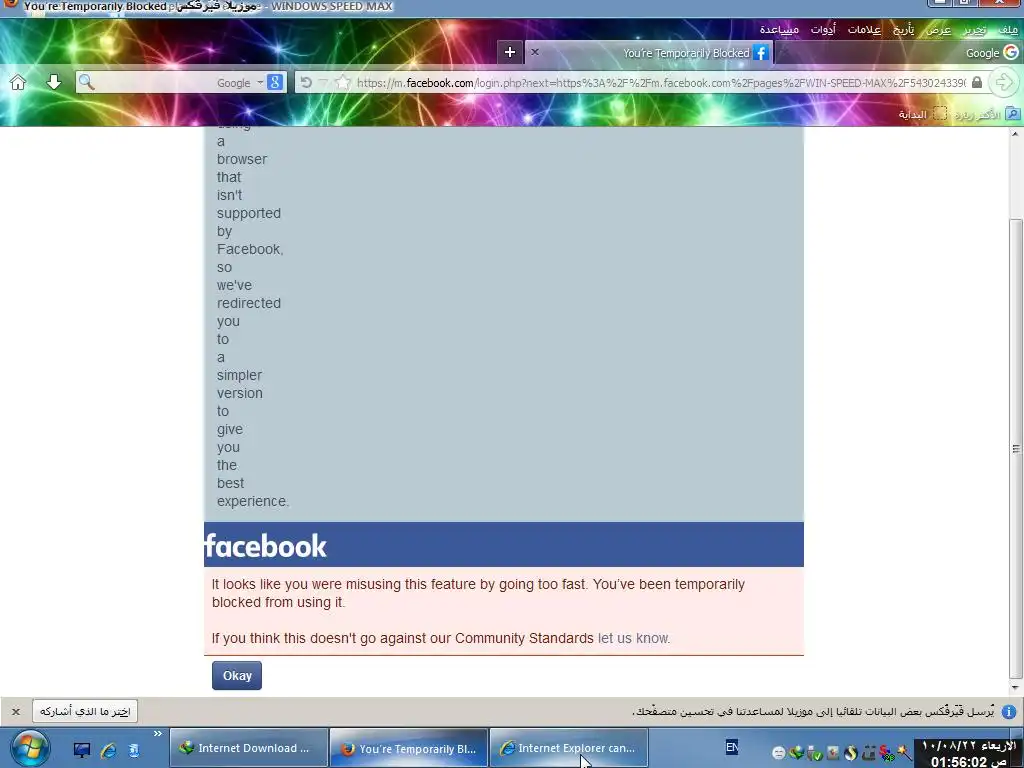Image resolution: width=1024 pixels, height=768 pixels.
Task: Click the padlock site identity icon
Action: [x=976, y=82]
